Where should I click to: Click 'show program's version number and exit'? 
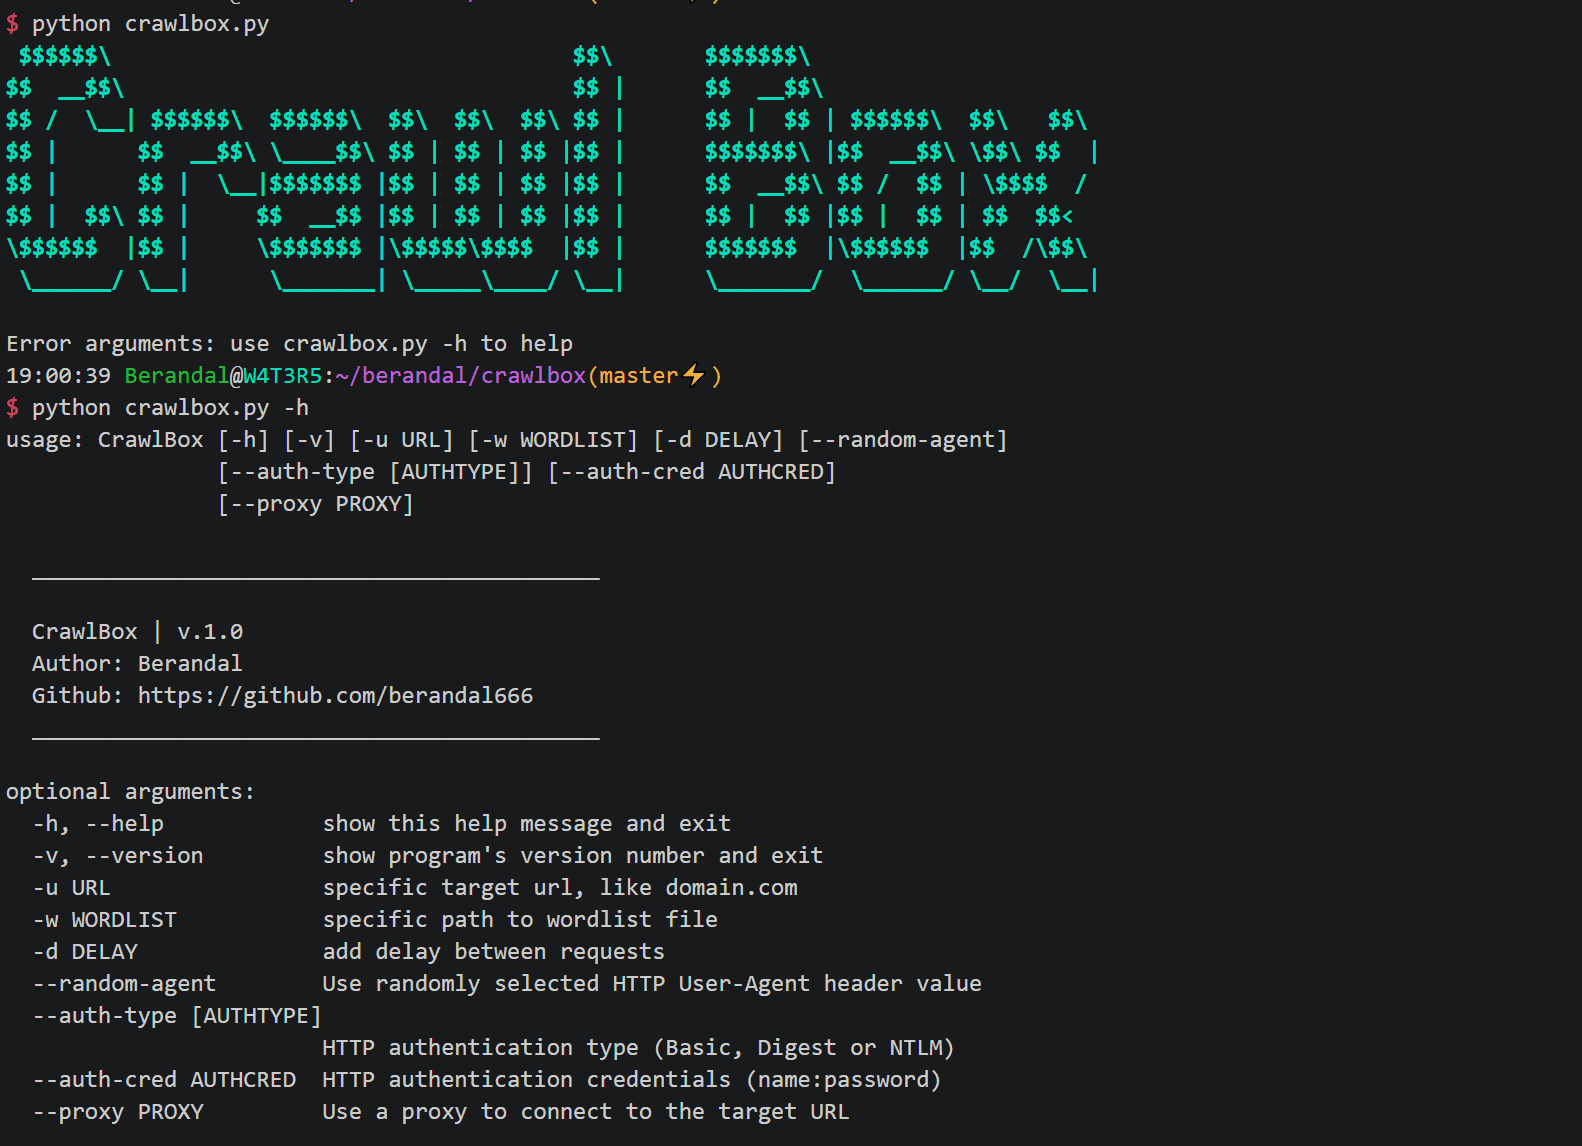(573, 856)
